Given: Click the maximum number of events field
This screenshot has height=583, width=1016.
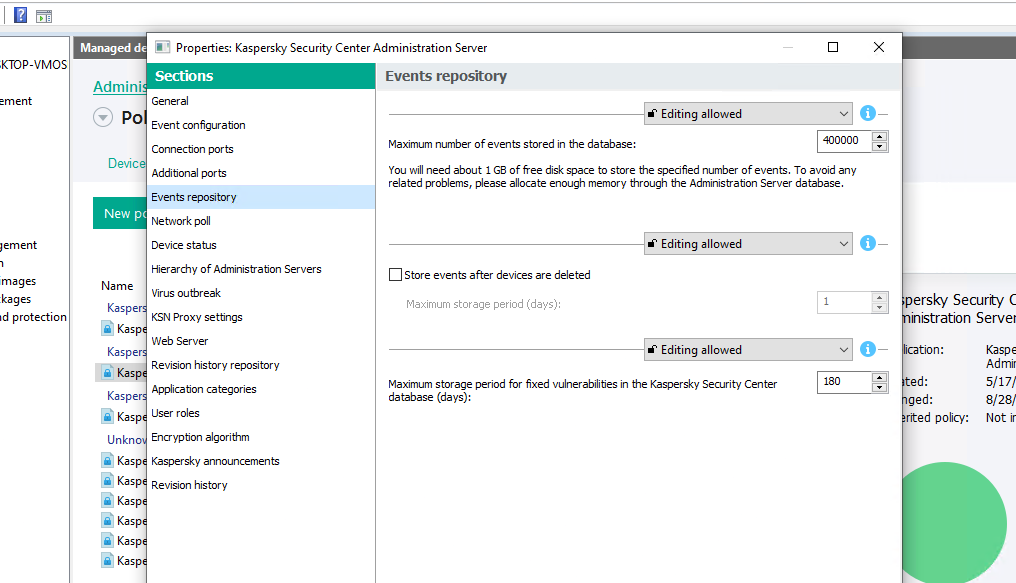Looking at the screenshot, I should click(x=843, y=142).
